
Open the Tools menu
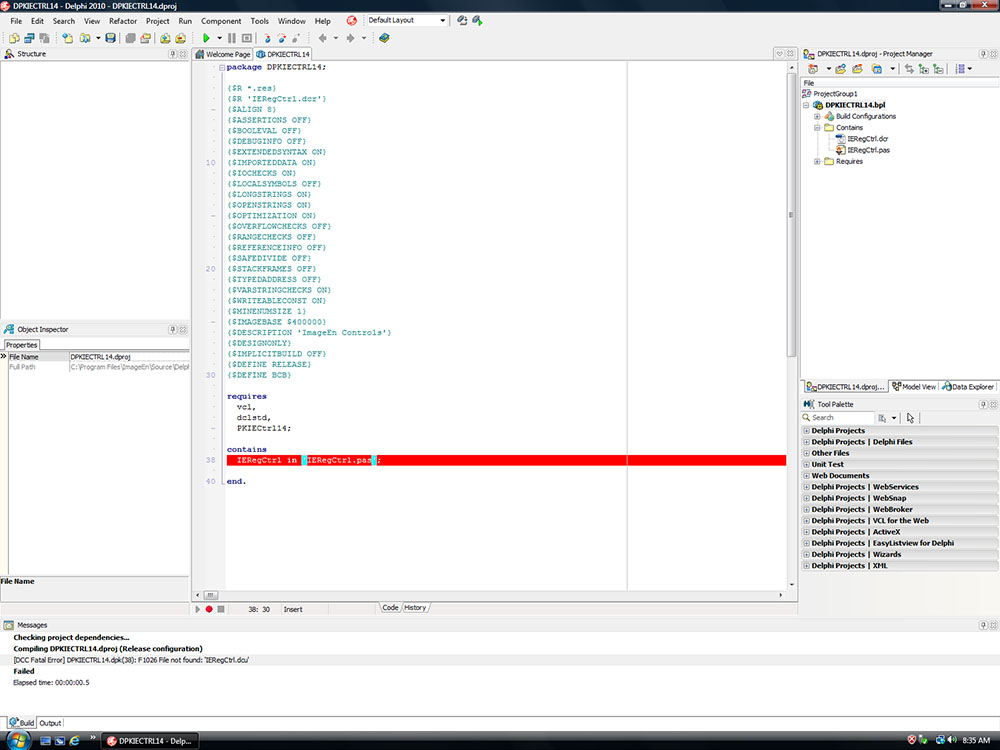259,21
